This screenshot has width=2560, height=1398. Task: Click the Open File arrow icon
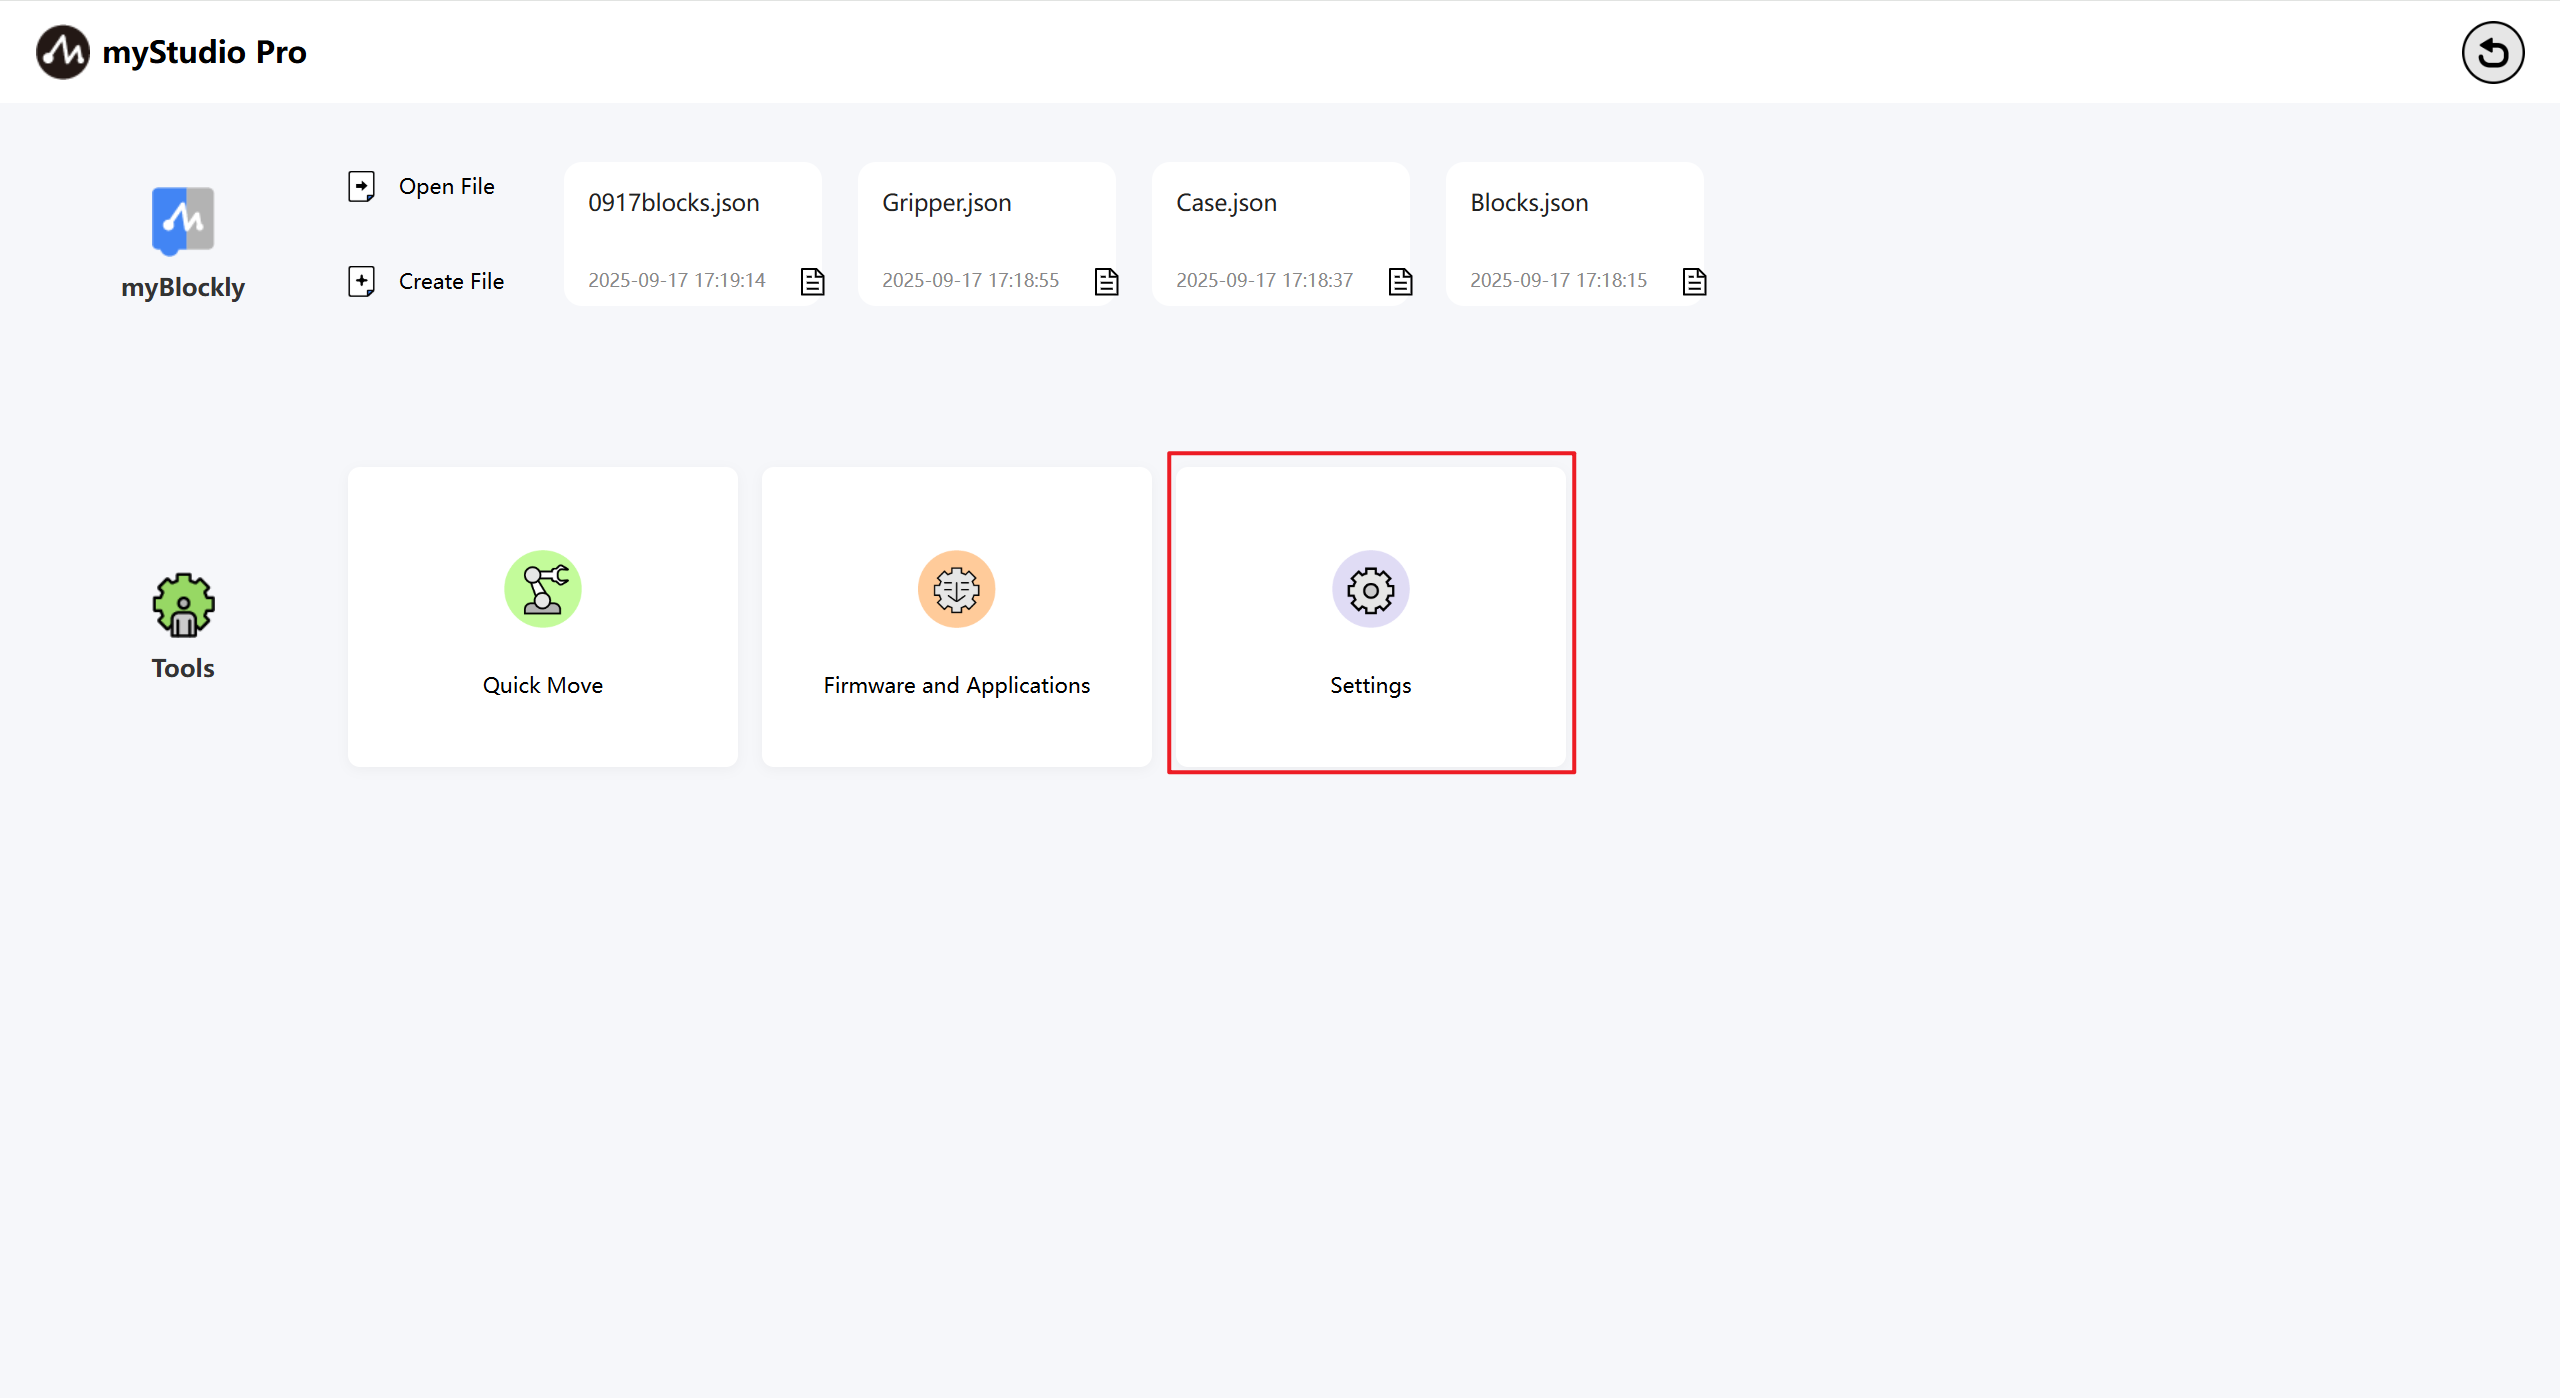pos(361,186)
